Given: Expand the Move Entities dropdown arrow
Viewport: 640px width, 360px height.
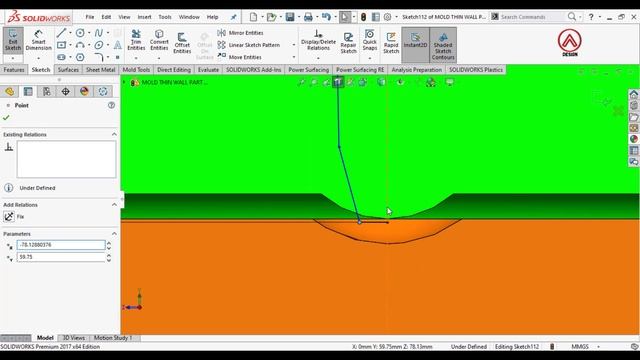Looking at the screenshot, I should pyautogui.click(x=294, y=57).
